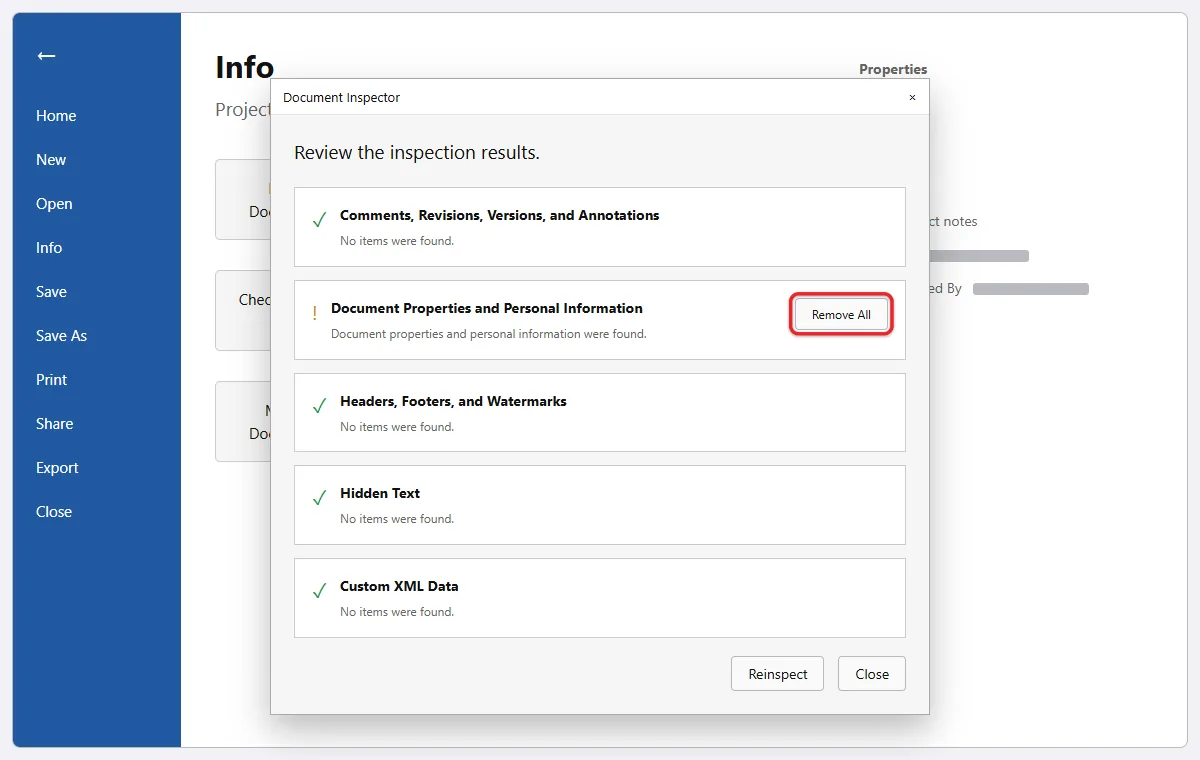The image size is (1200, 760).
Task: Choose Save As in sidebar
Action: (61, 336)
